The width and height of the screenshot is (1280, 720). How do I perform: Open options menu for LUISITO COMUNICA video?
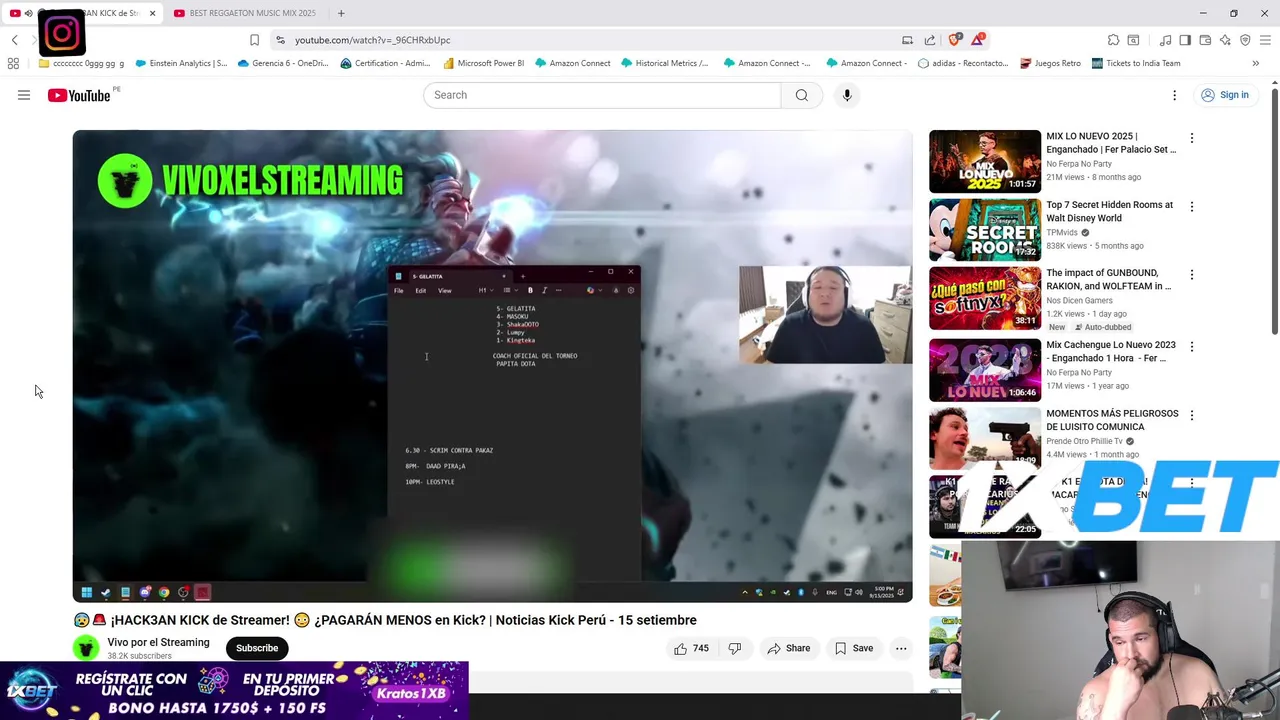point(1191,414)
